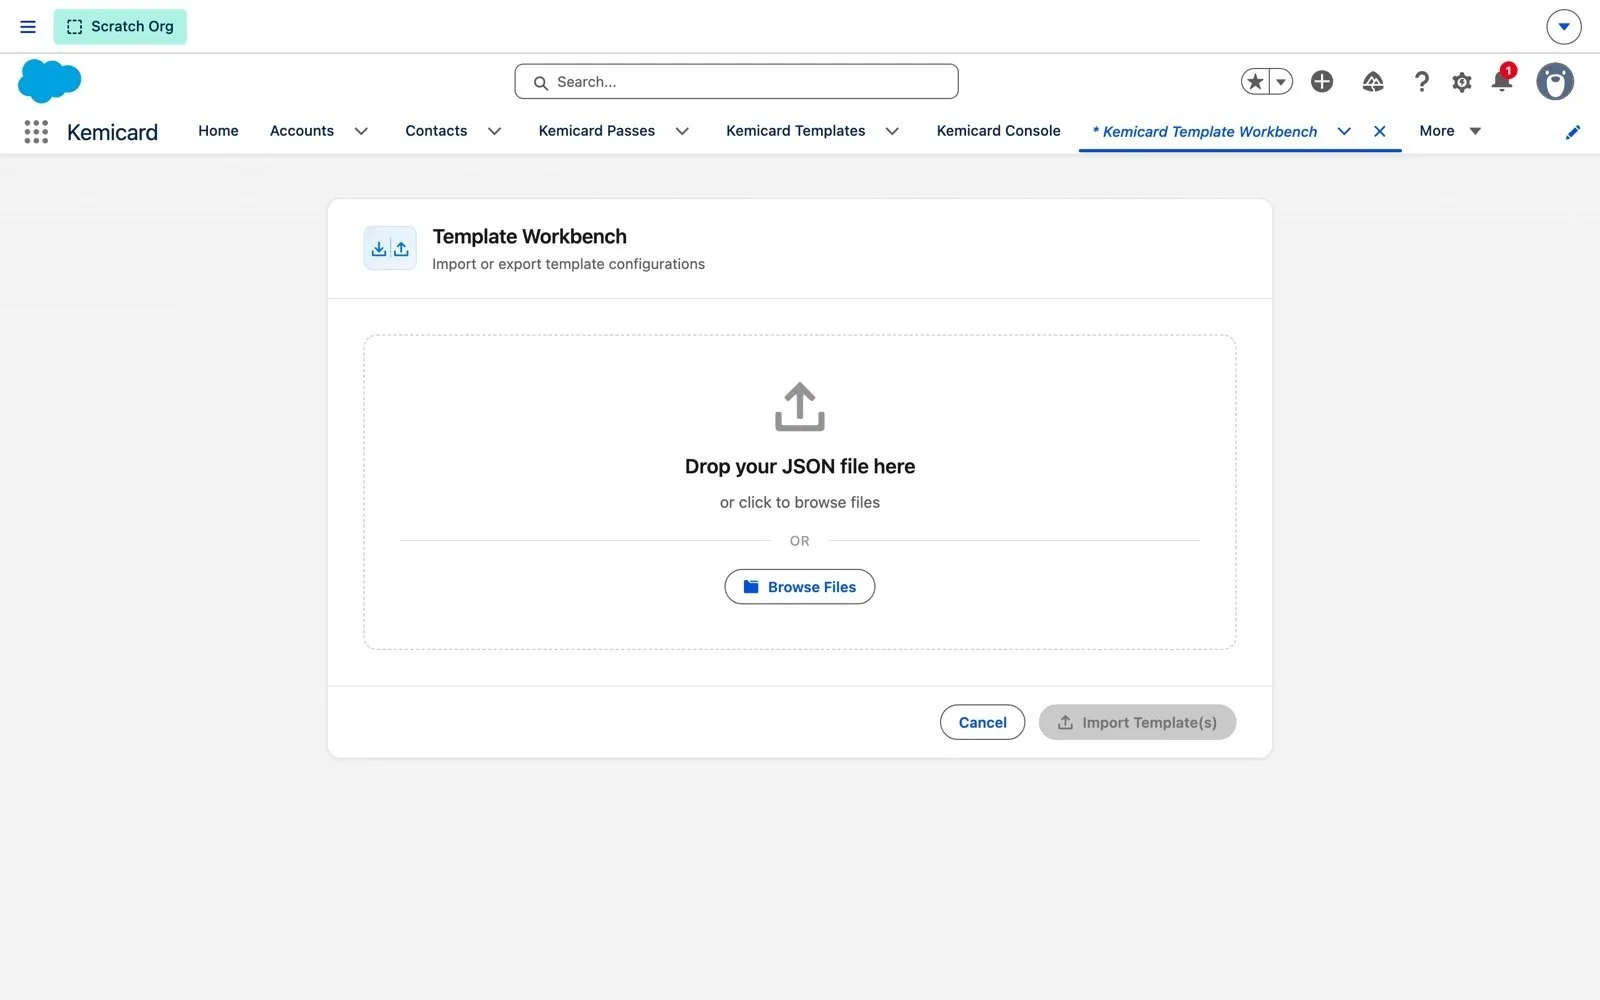Select the Kemicard Template Workbench tab
Screen dimensions: 1600x1000
coord(1205,132)
